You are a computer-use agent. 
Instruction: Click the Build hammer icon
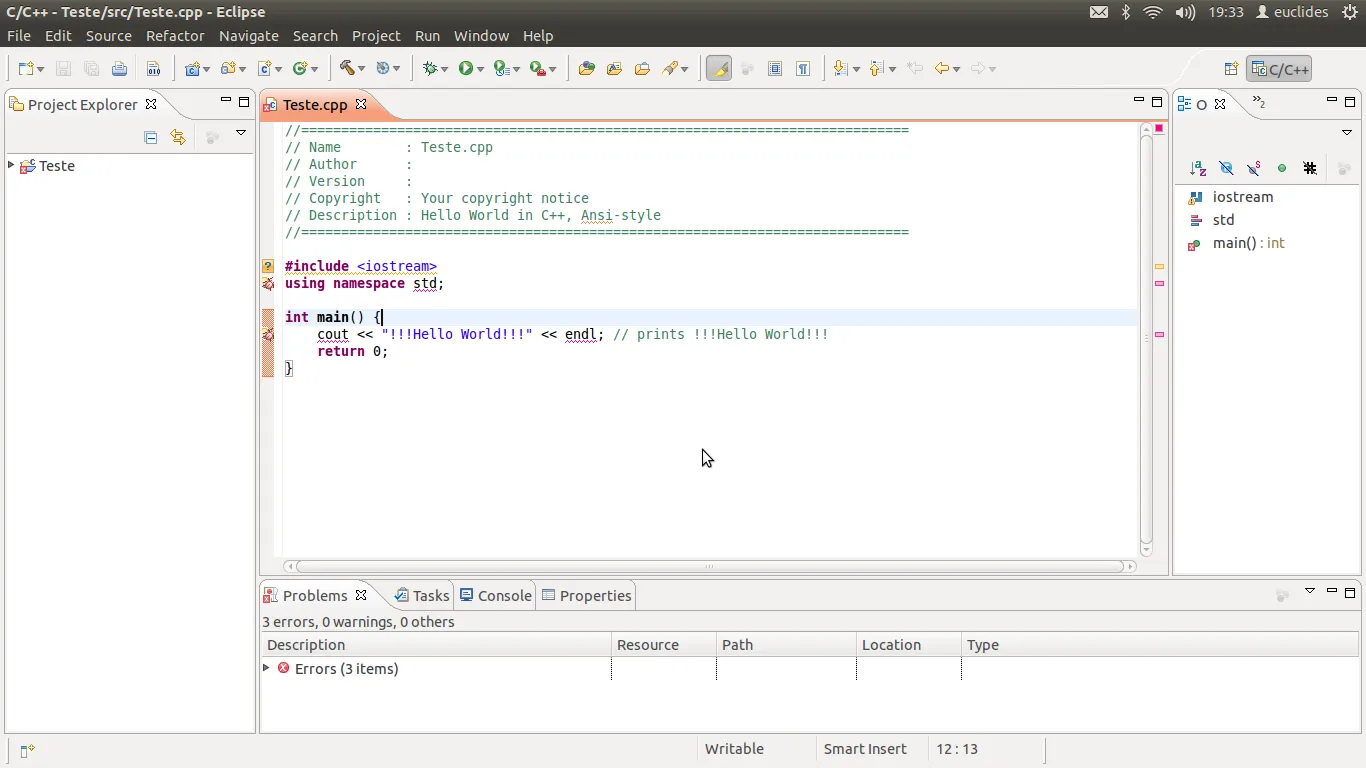pos(347,68)
